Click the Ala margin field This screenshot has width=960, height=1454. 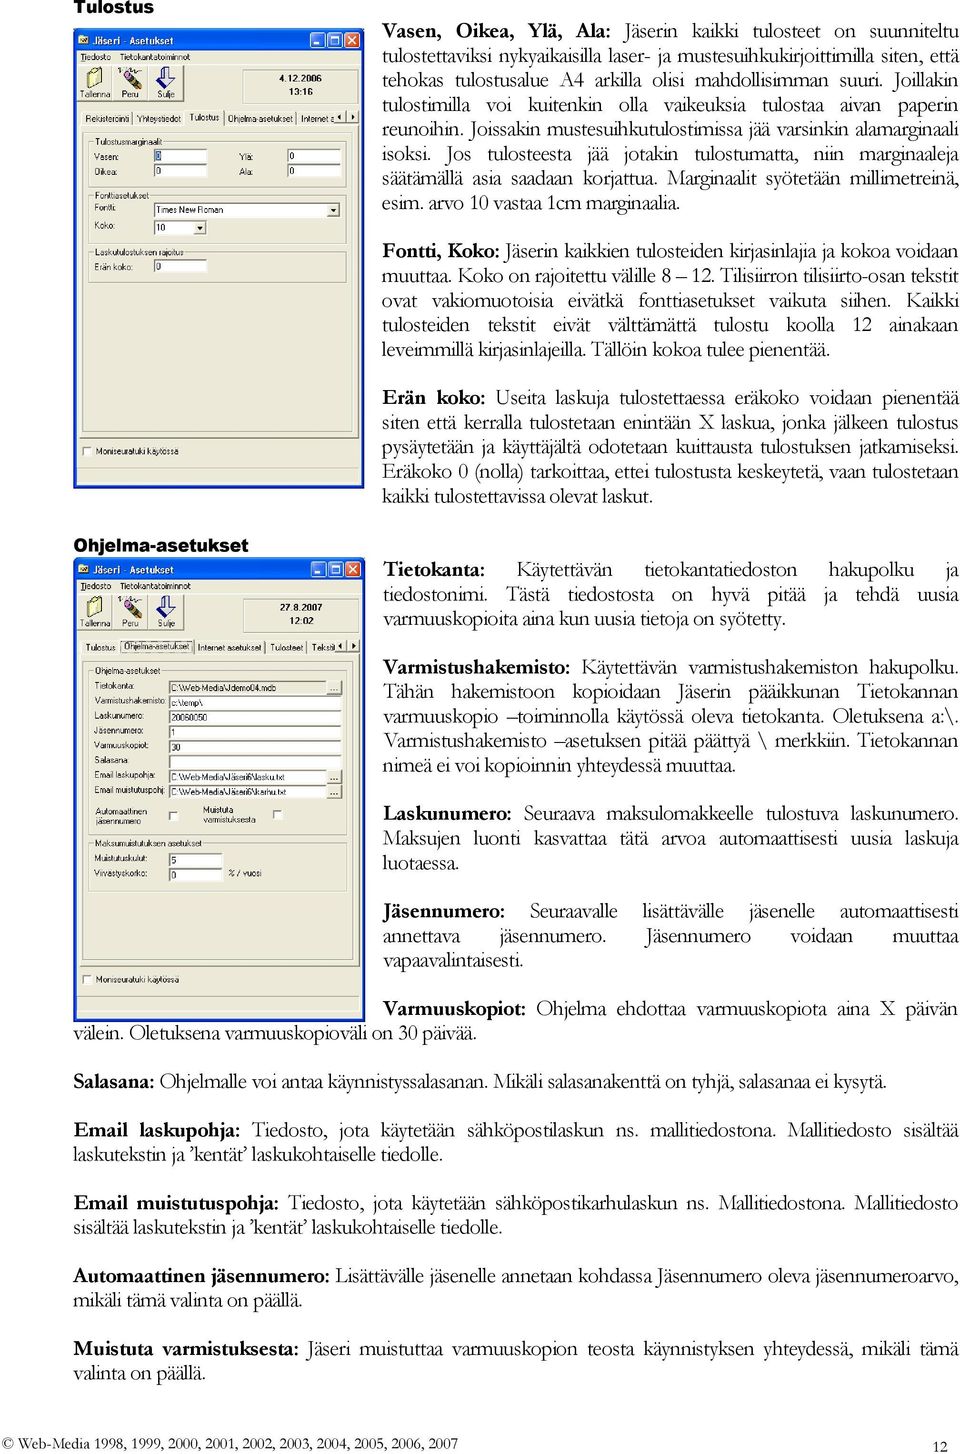[314, 171]
